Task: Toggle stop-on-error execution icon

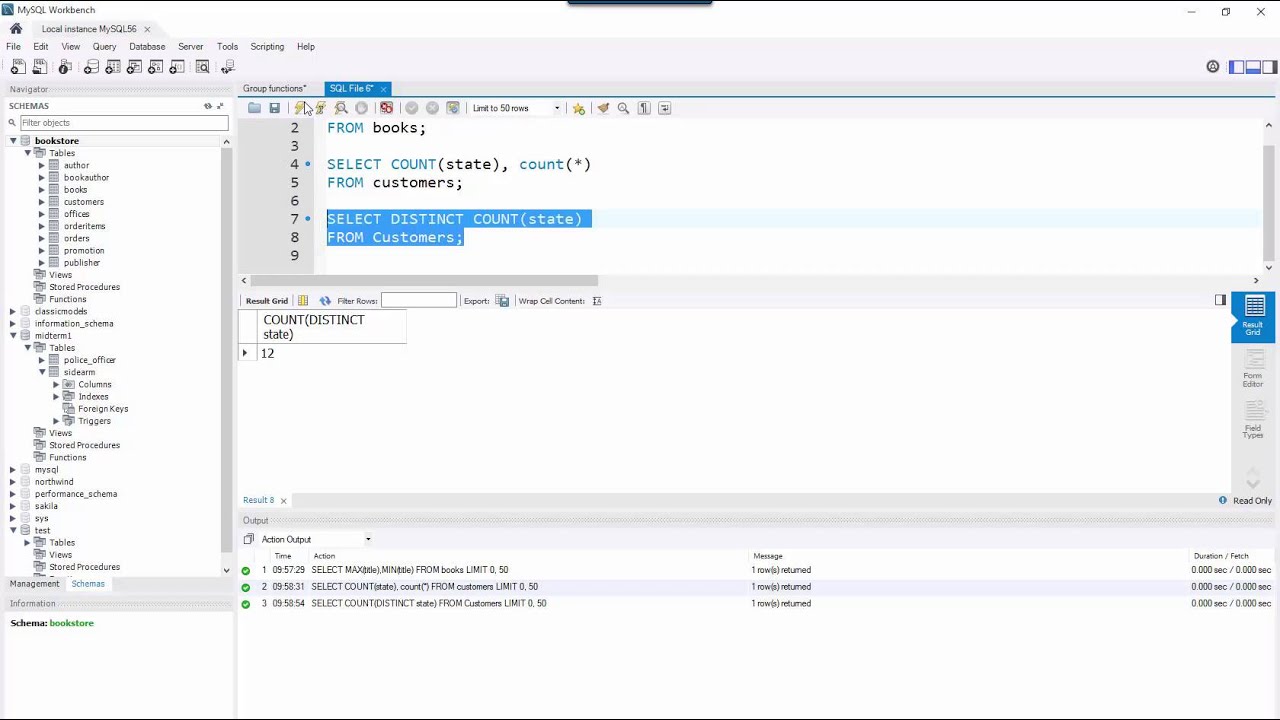Action: tap(386, 108)
